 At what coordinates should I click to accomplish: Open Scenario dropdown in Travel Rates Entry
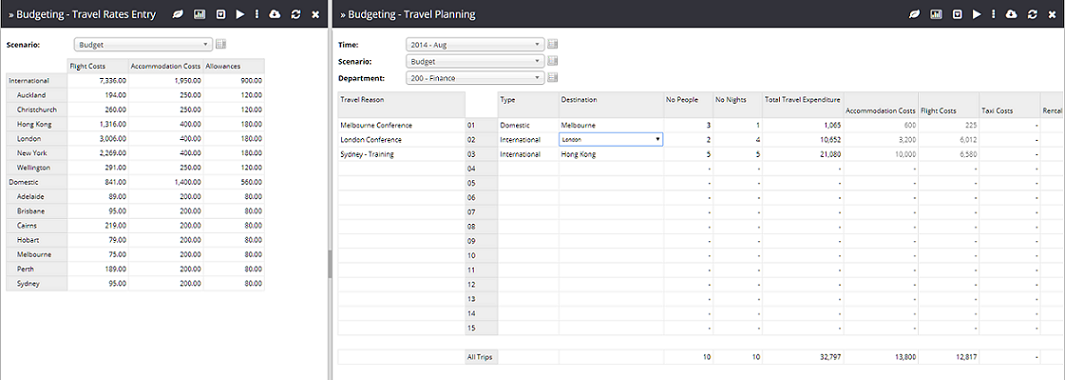143,45
